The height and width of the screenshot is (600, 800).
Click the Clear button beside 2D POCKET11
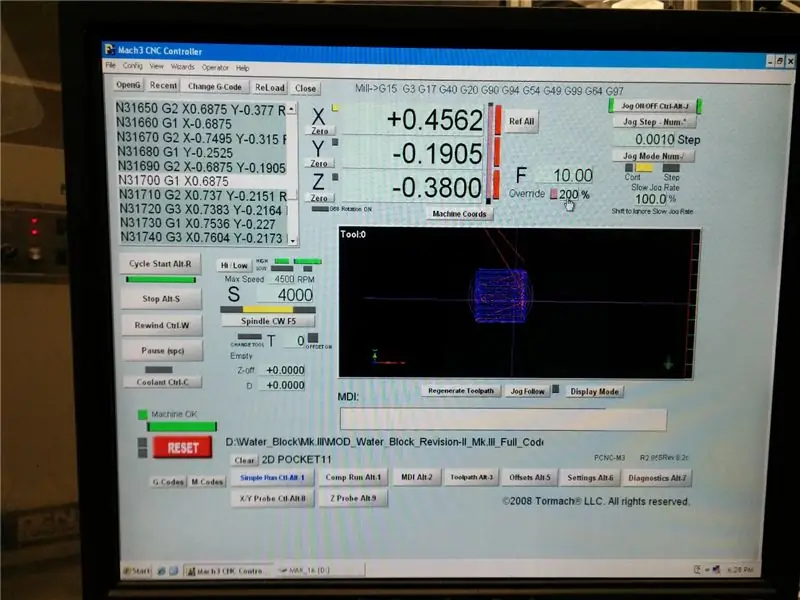click(x=244, y=460)
